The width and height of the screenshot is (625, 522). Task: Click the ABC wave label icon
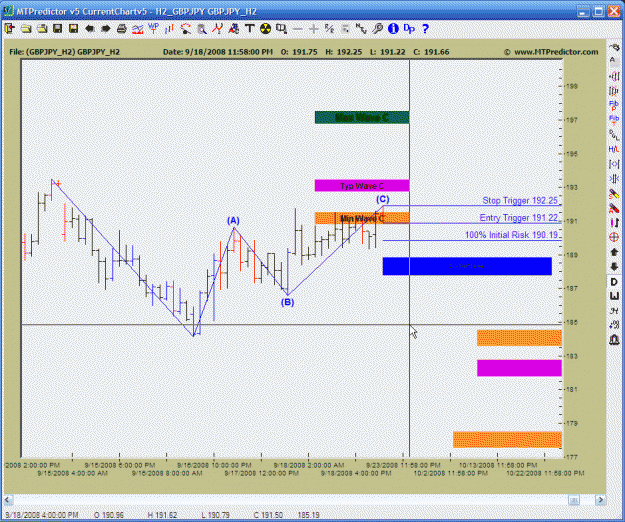[x=234, y=29]
